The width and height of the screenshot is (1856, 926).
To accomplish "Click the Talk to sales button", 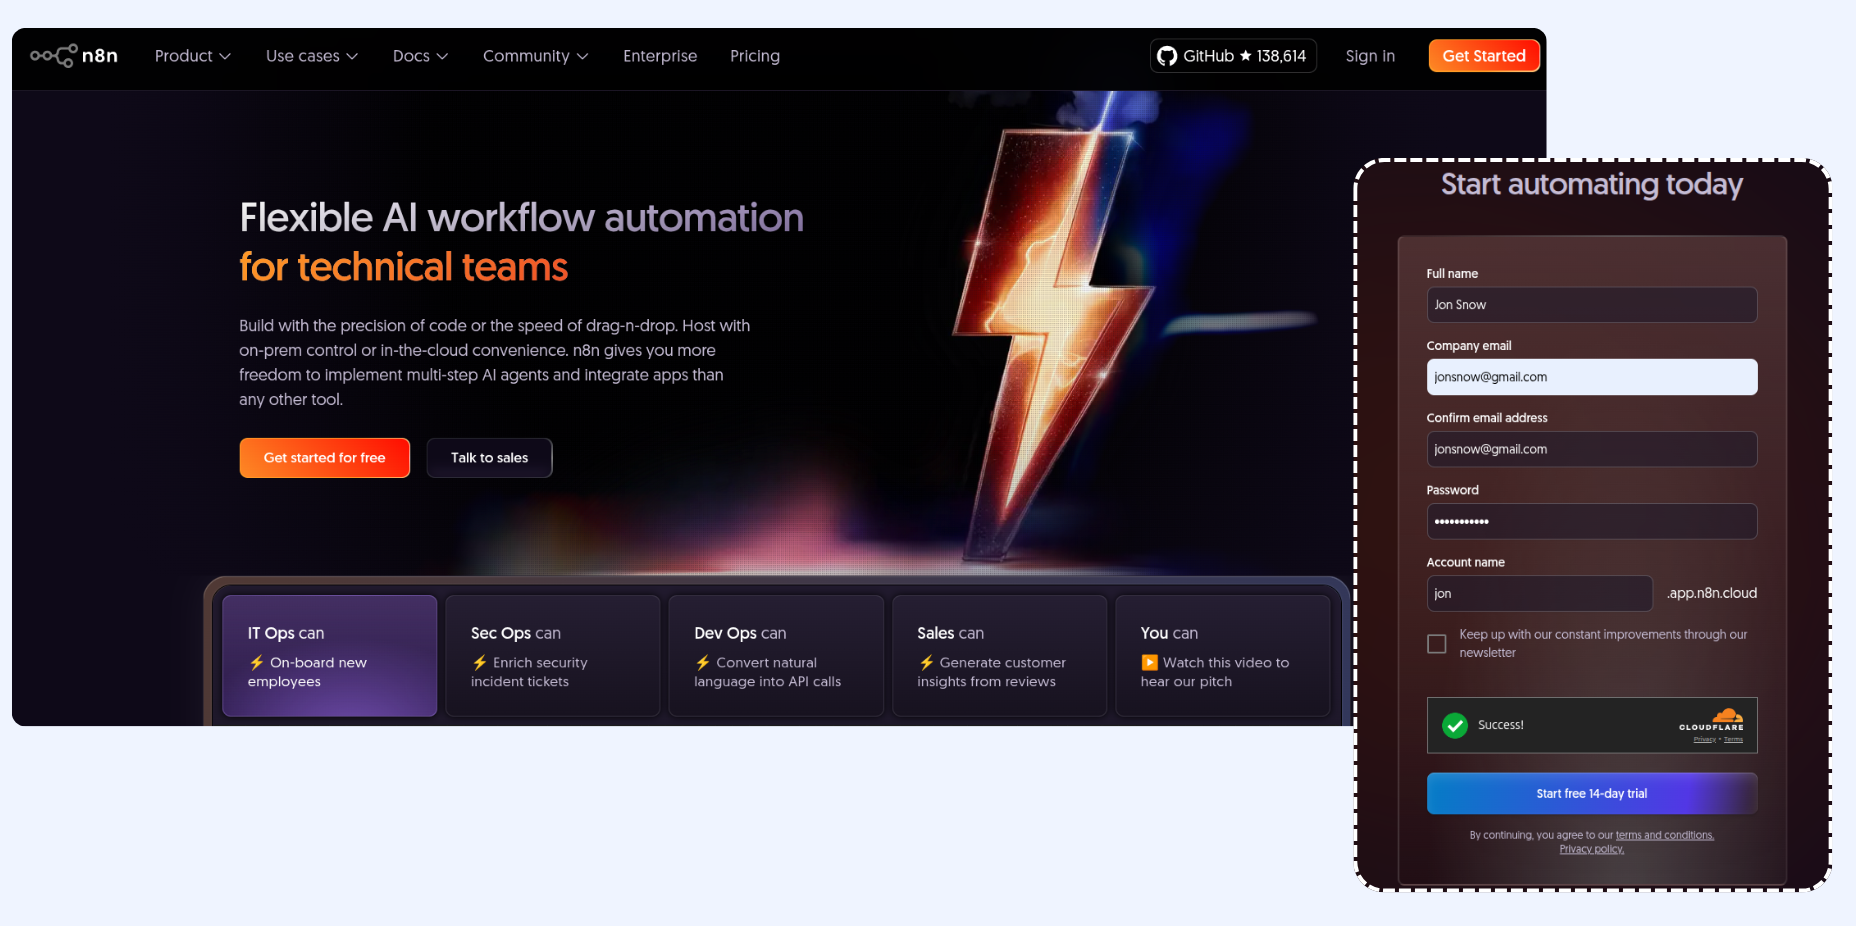I will (490, 458).
